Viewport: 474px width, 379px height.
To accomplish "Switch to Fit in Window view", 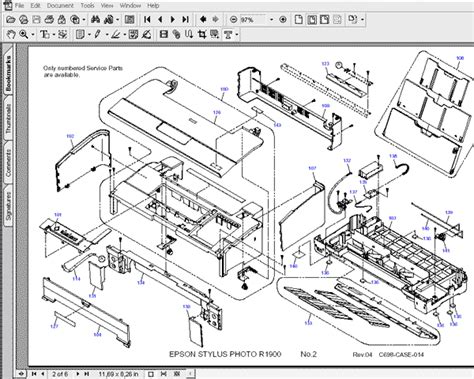I will pyautogui.click(x=312, y=20).
